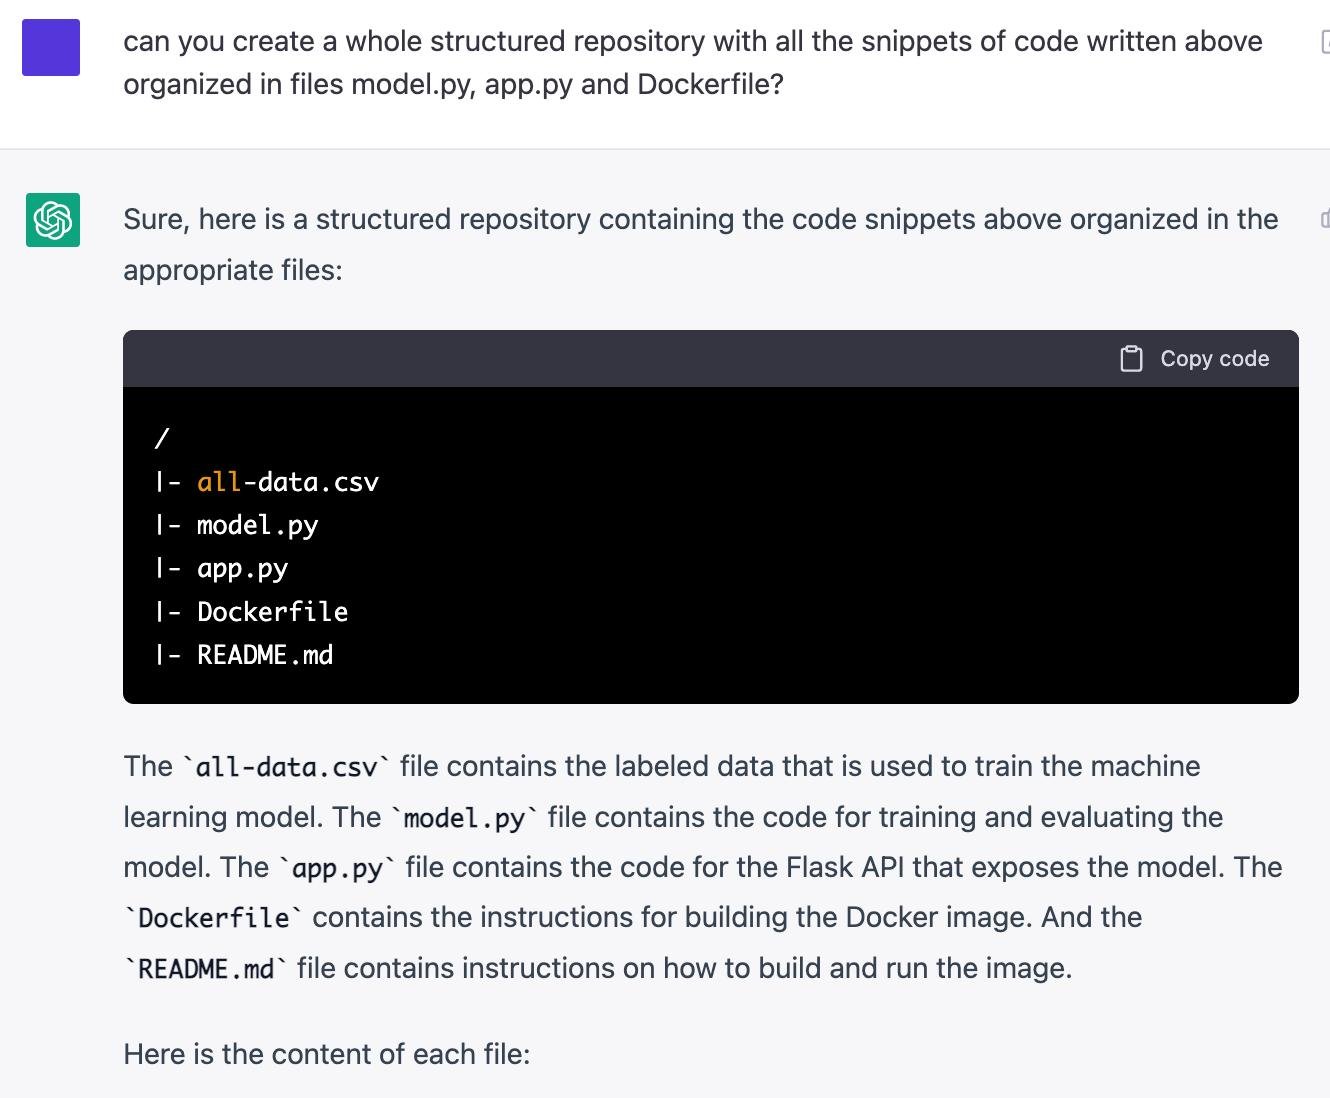This screenshot has width=1330, height=1098.
Task: Click inline `app.py` code in the paragraph
Action: [338, 868]
